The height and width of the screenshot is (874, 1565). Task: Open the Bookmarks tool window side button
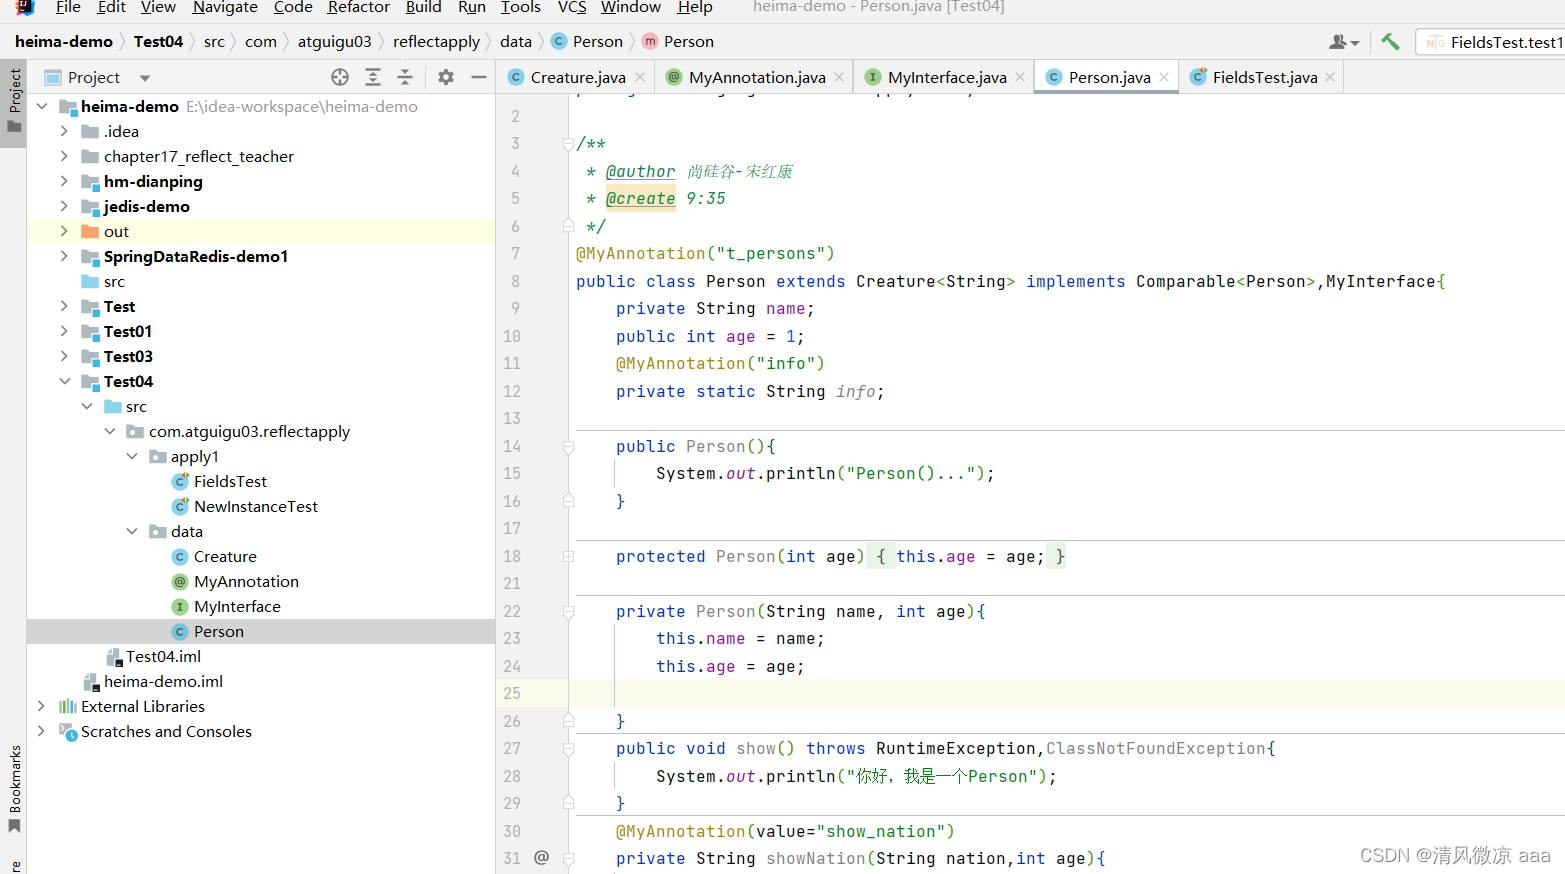point(14,789)
